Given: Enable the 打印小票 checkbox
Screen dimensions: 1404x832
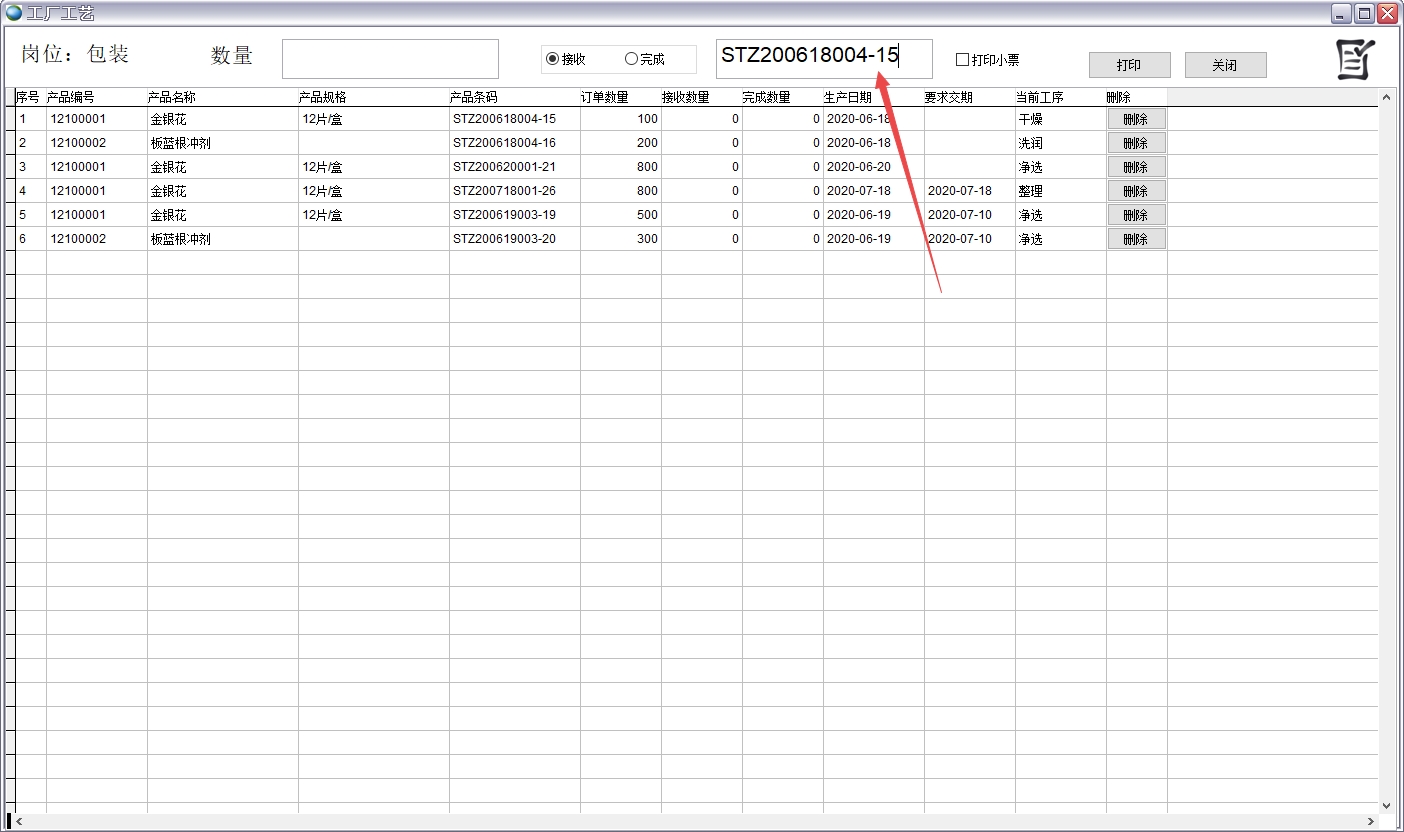Looking at the screenshot, I should pyautogui.click(x=962, y=60).
